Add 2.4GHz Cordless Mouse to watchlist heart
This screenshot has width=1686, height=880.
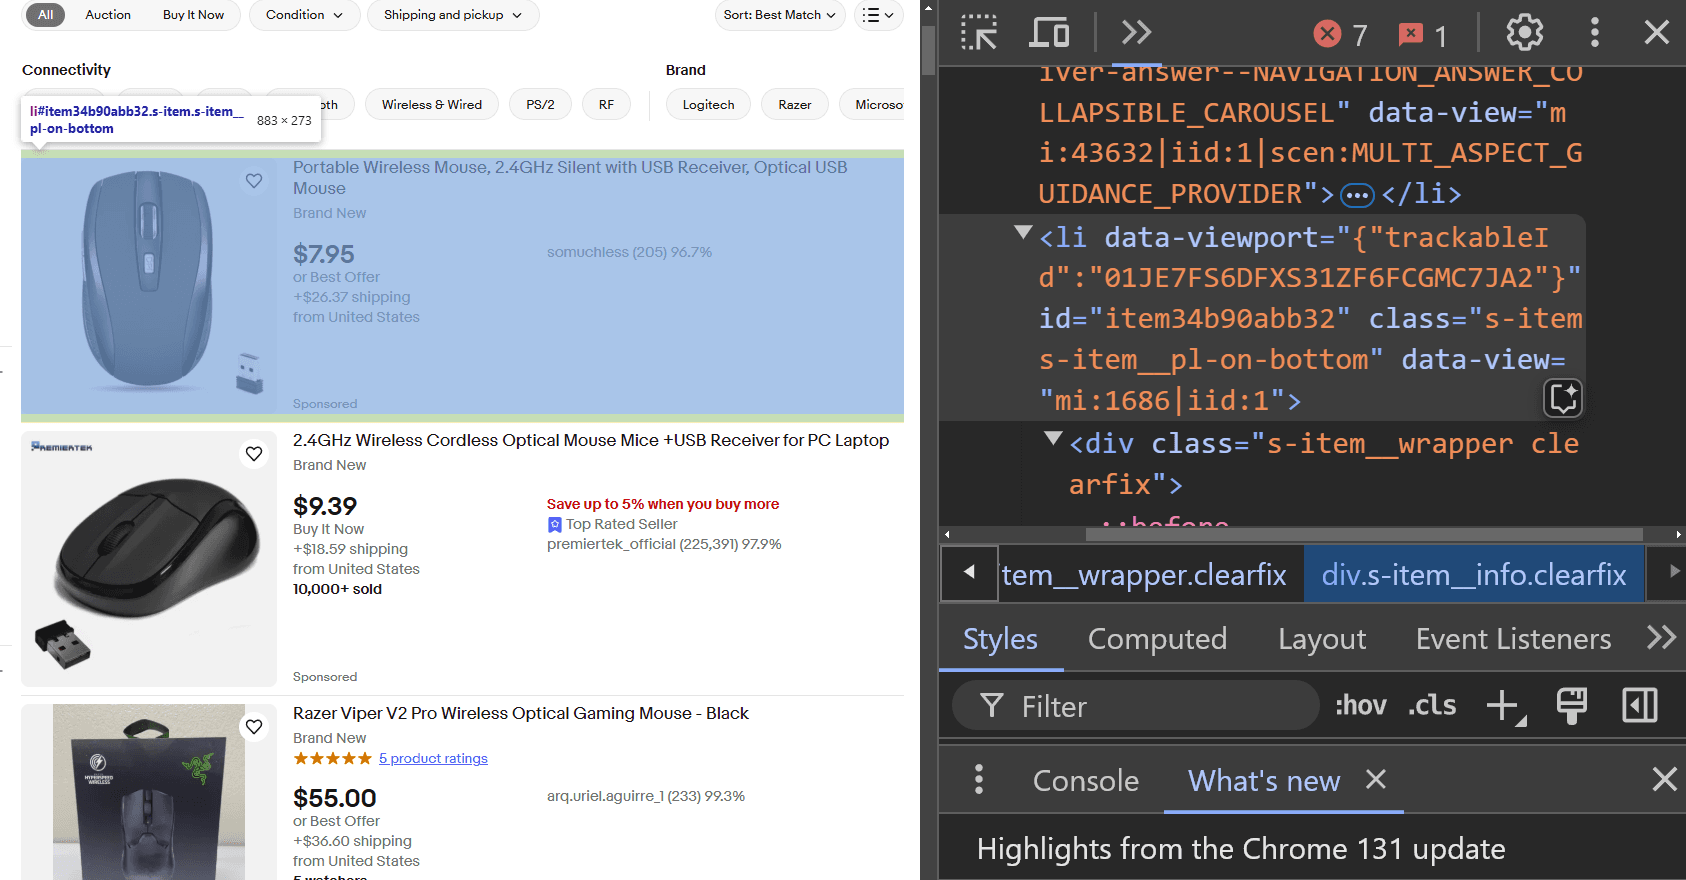pyautogui.click(x=254, y=454)
